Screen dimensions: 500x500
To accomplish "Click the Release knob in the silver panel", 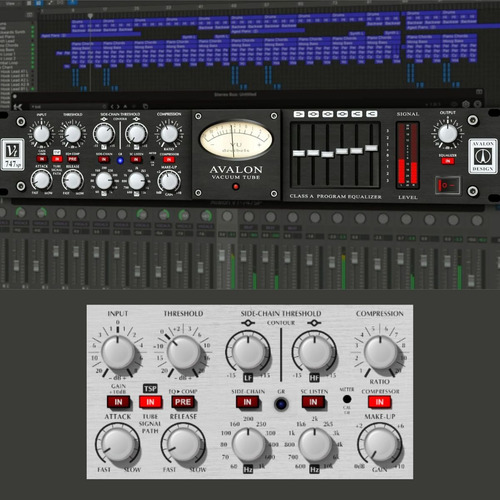I will (183, 445).
